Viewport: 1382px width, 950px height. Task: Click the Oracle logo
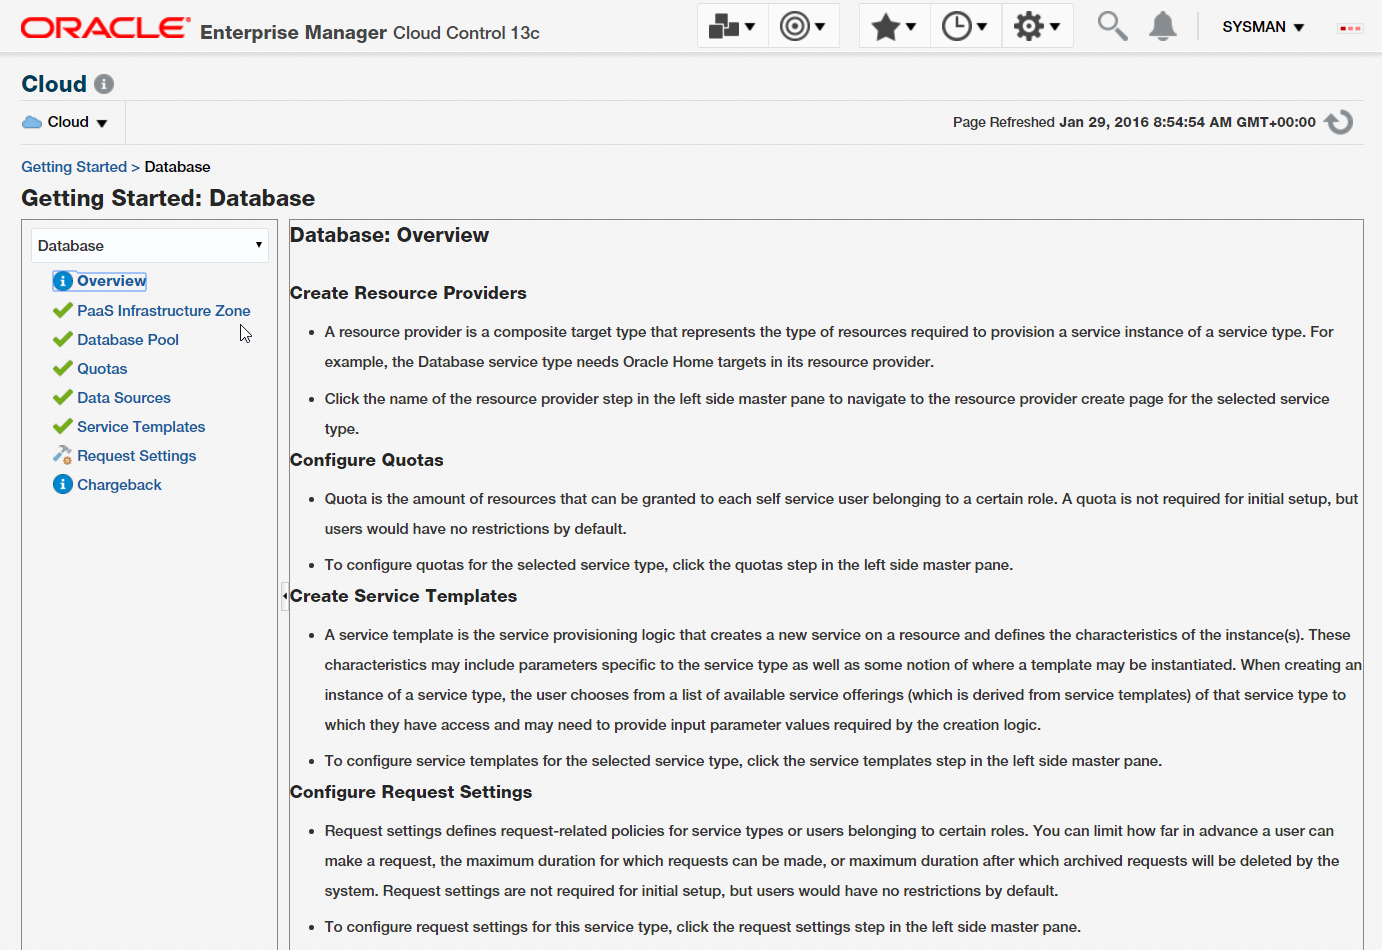106,28
